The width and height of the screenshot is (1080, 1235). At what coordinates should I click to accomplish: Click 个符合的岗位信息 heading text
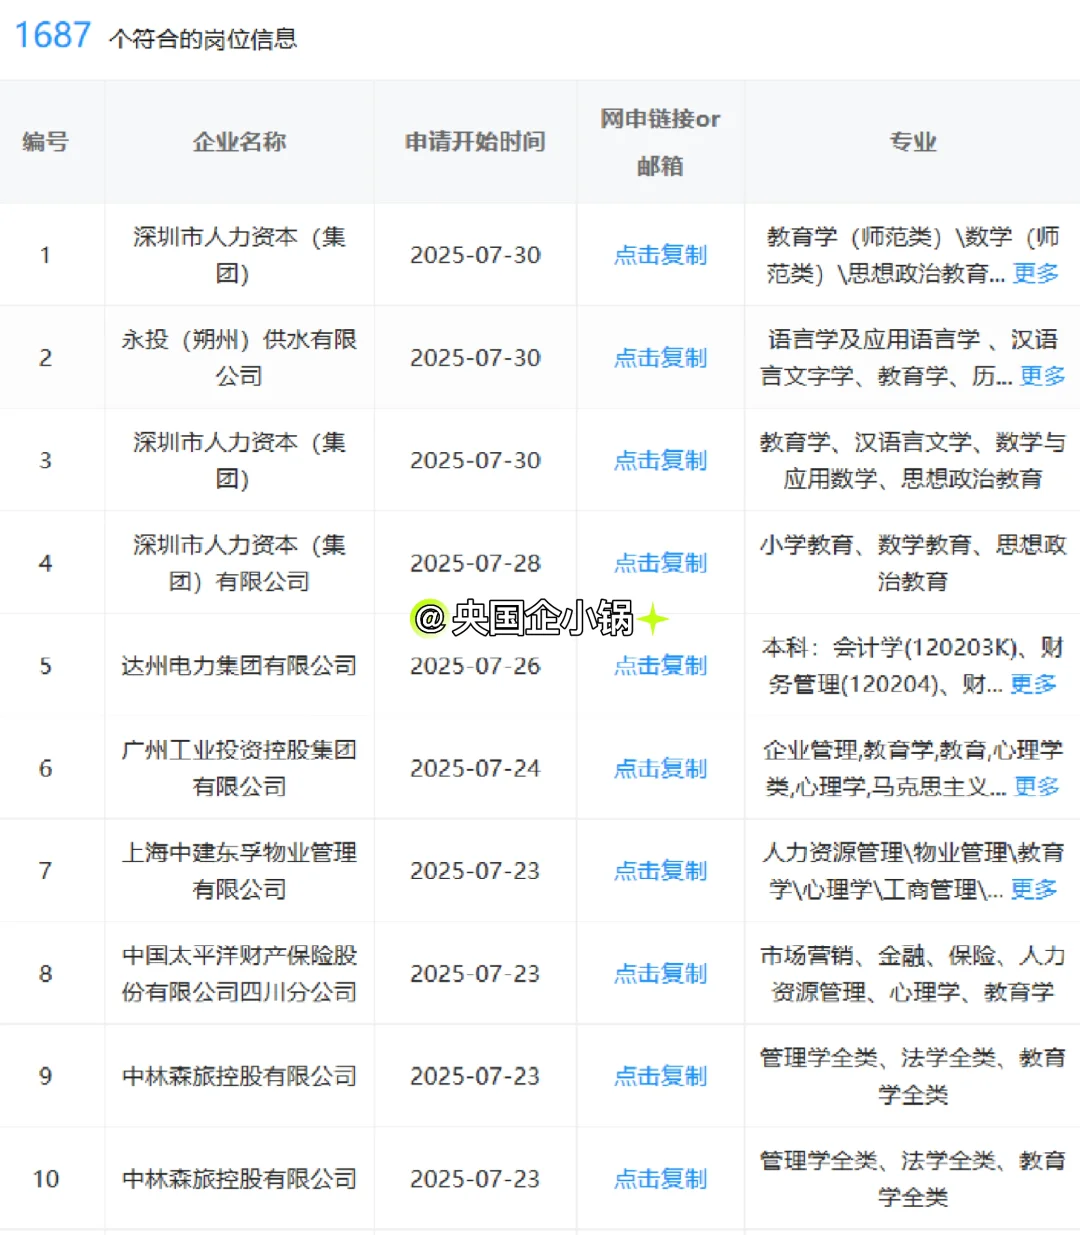(x=203, y=39)
